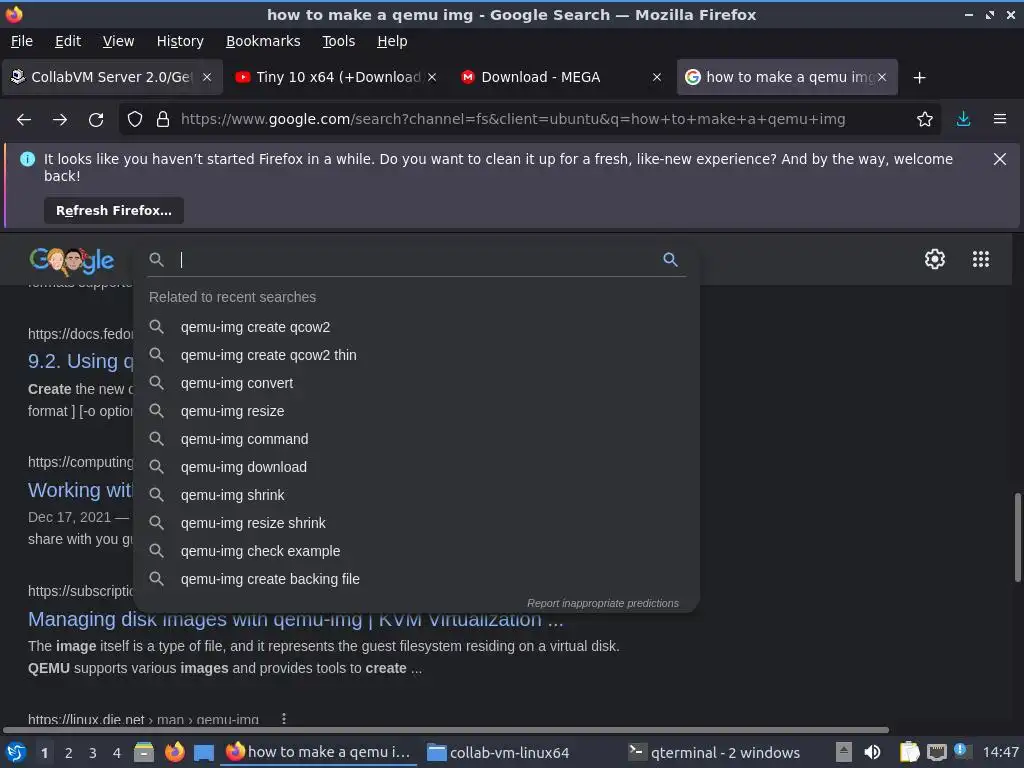Select suggestion qemu-img resize shrink

[416, 523]
